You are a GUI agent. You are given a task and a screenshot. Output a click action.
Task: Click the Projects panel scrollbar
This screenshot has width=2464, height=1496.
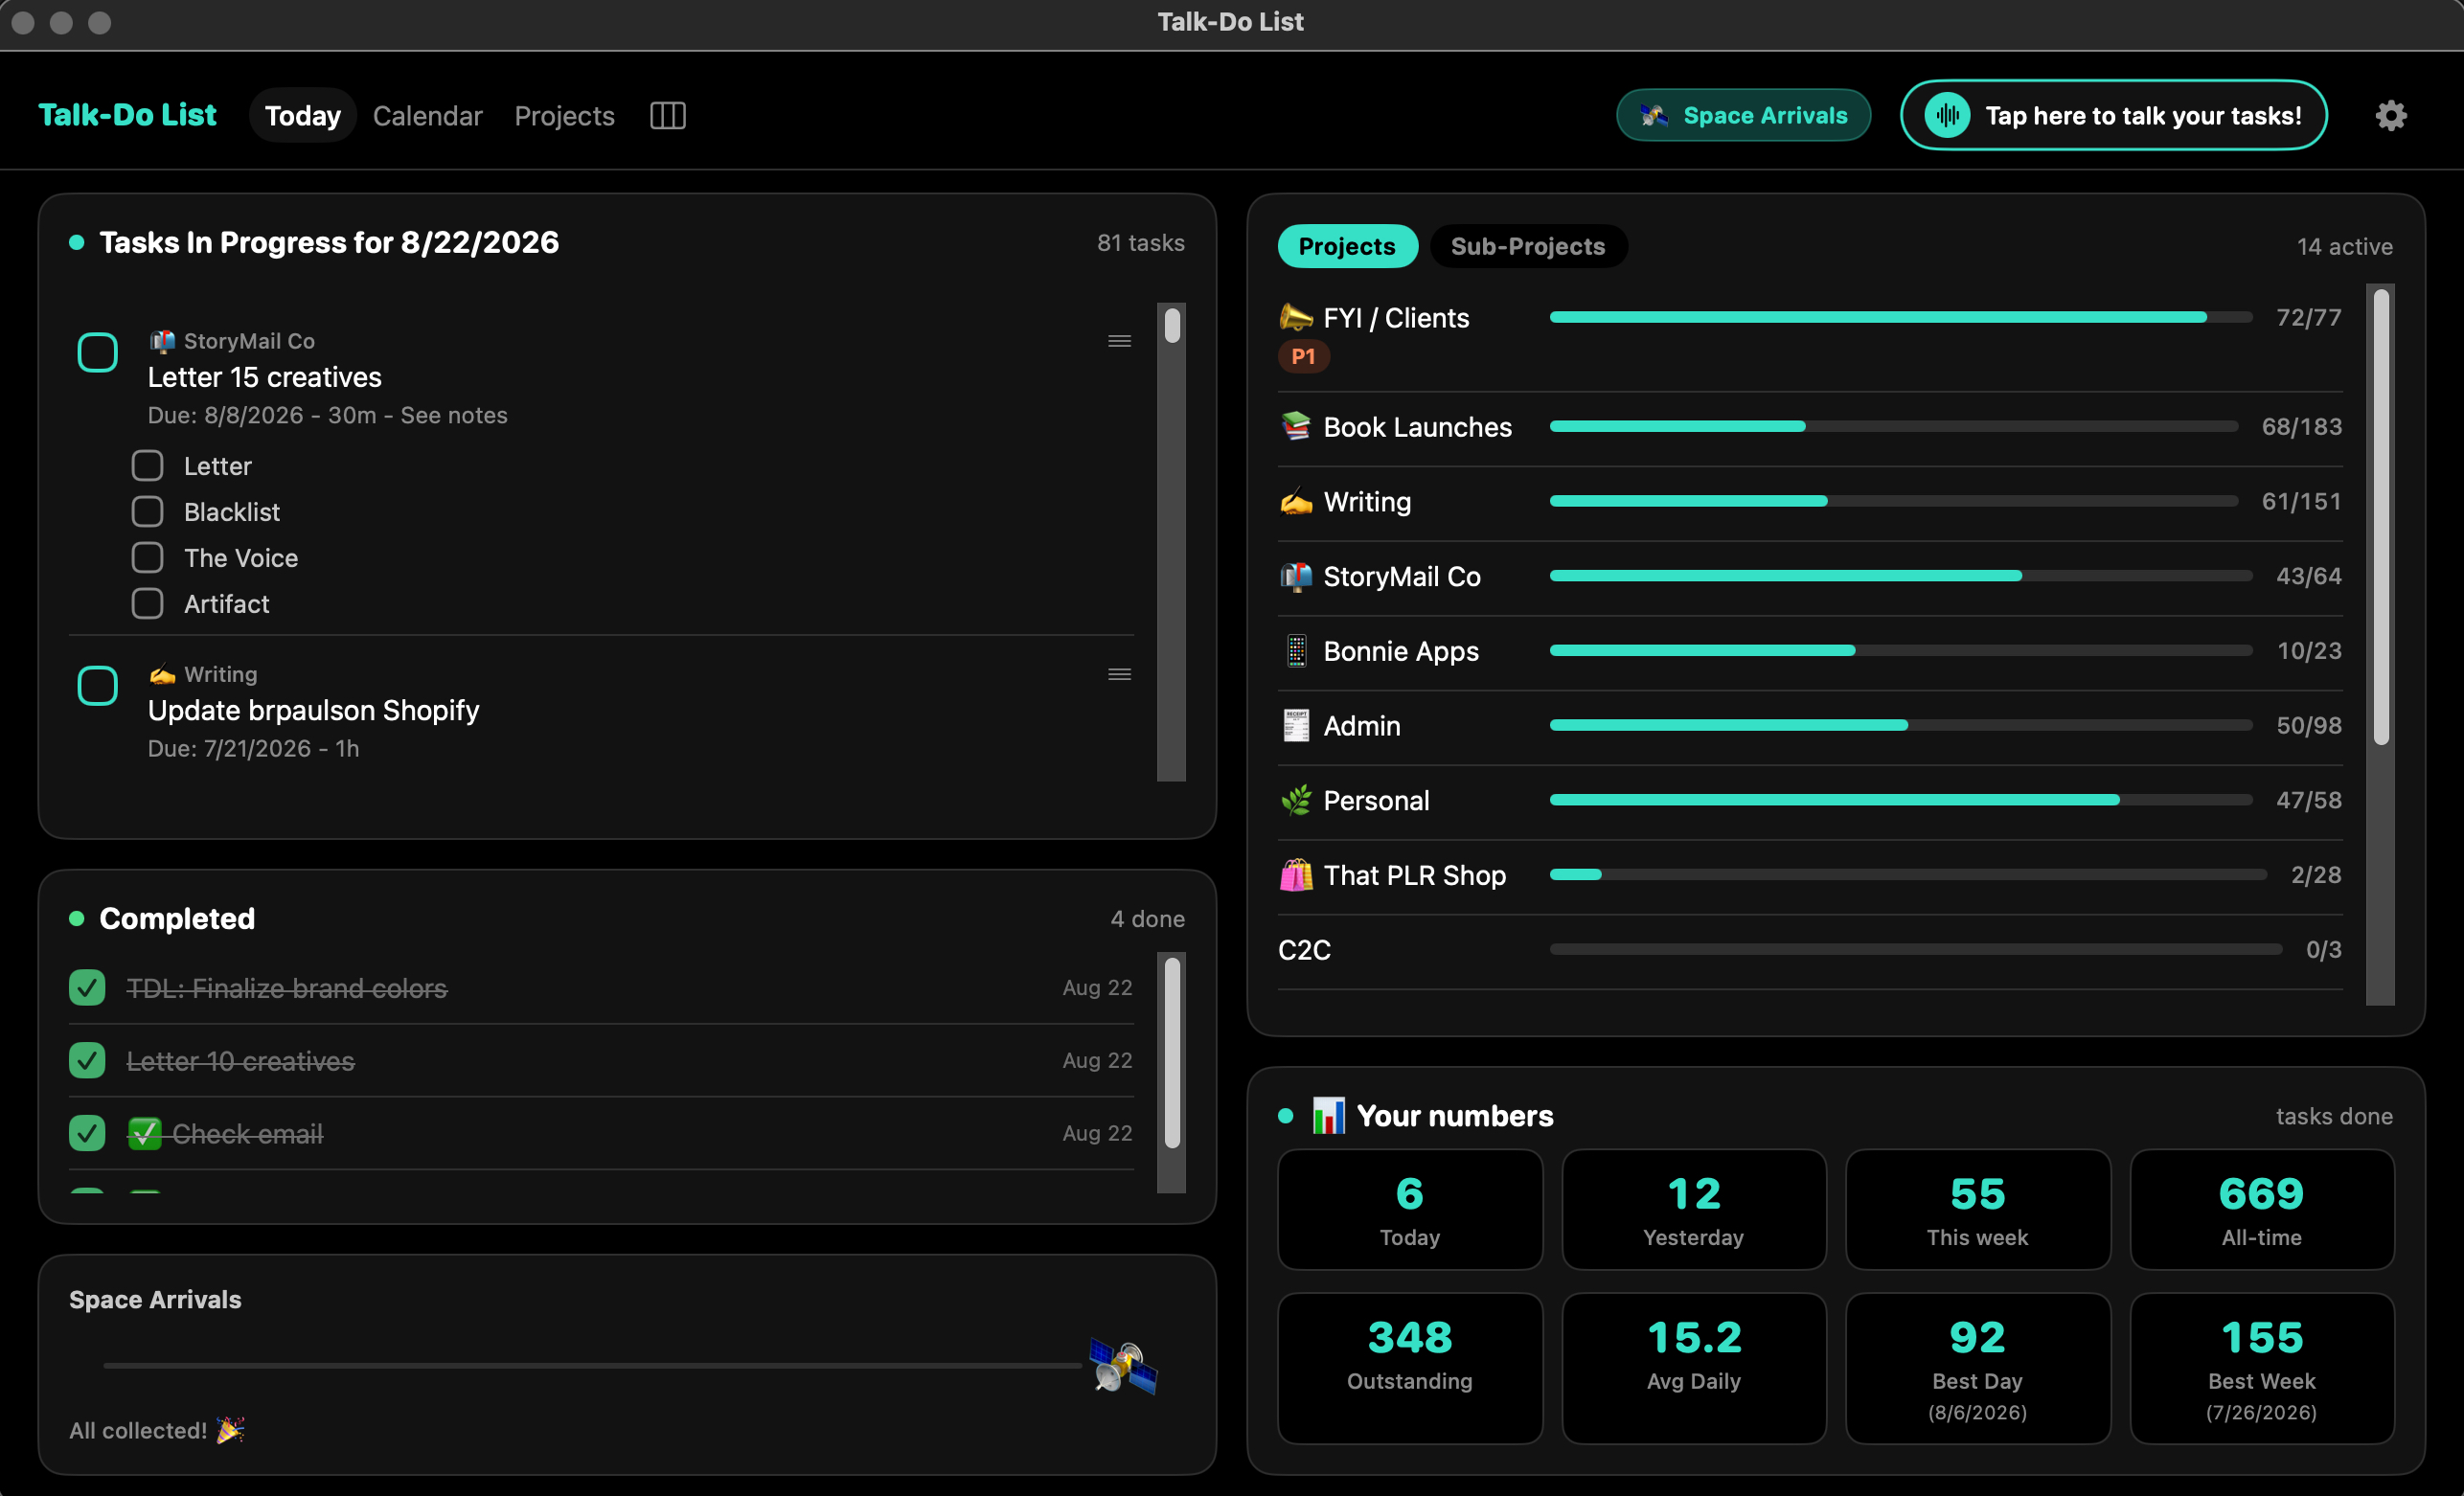(2381, 517)
